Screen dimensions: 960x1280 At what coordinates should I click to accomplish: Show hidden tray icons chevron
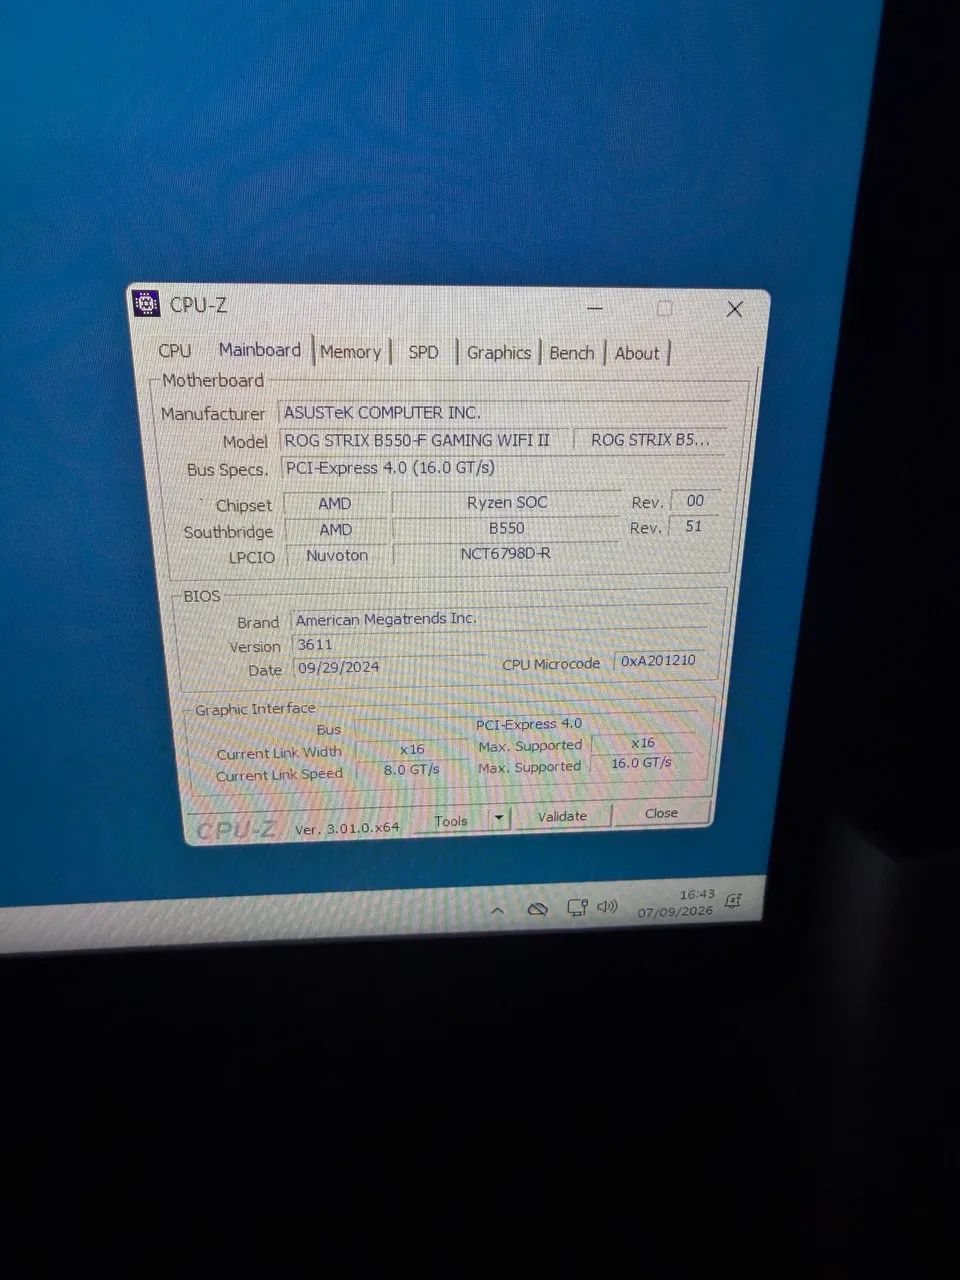pos(497,911)
